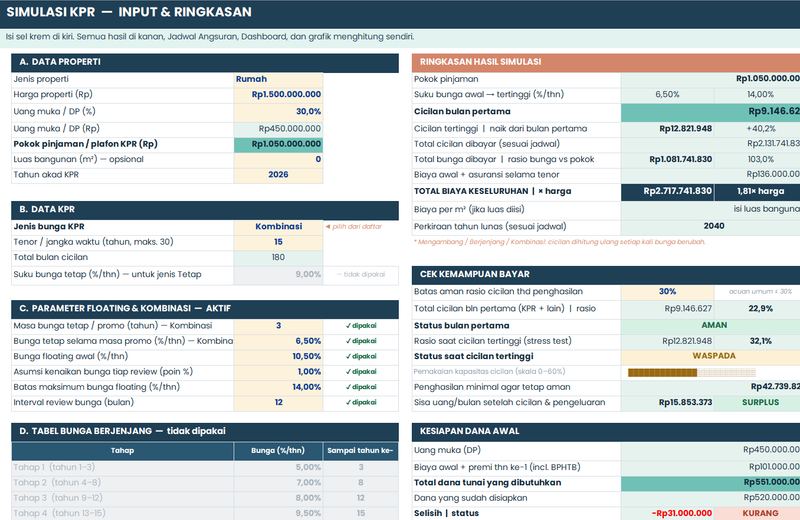Image resolution: width=800 pixels, height=520 pixels.
Task: Click the Sisa uang per bulan value Rp15.853.373
Action: click(667, 402)
